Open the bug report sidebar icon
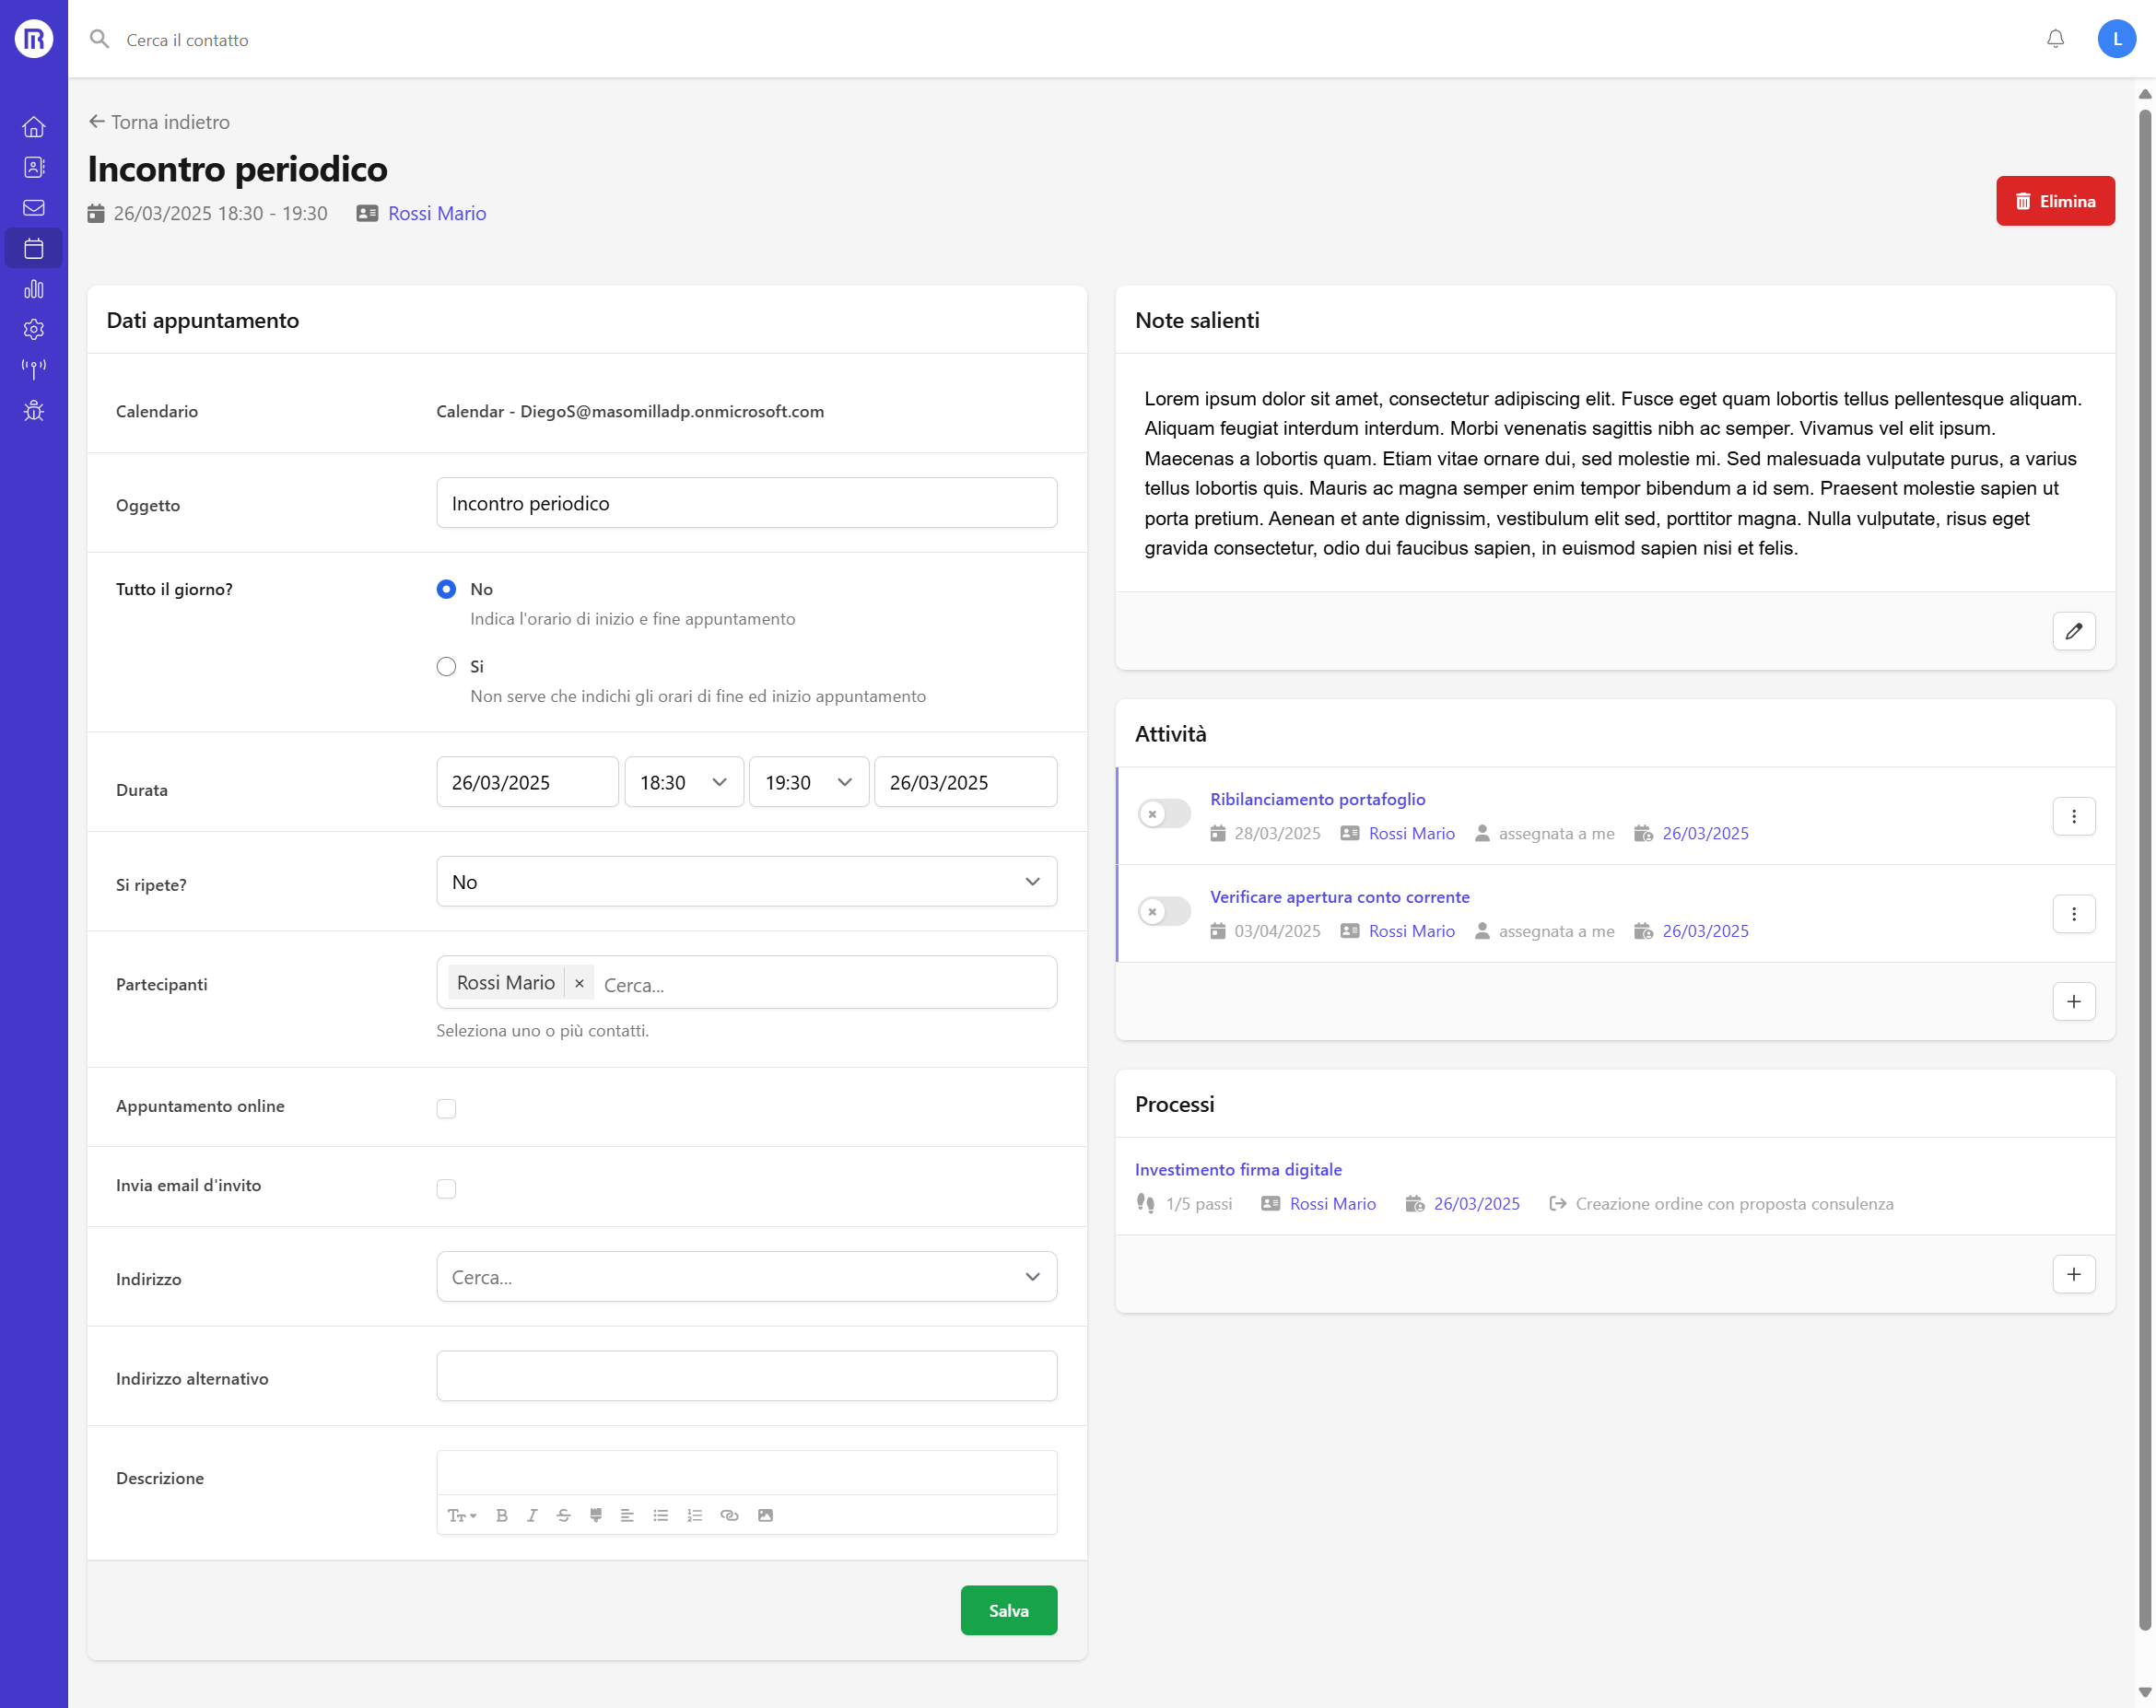This screenshot has width=2156, height=1708. click(34, 411)
